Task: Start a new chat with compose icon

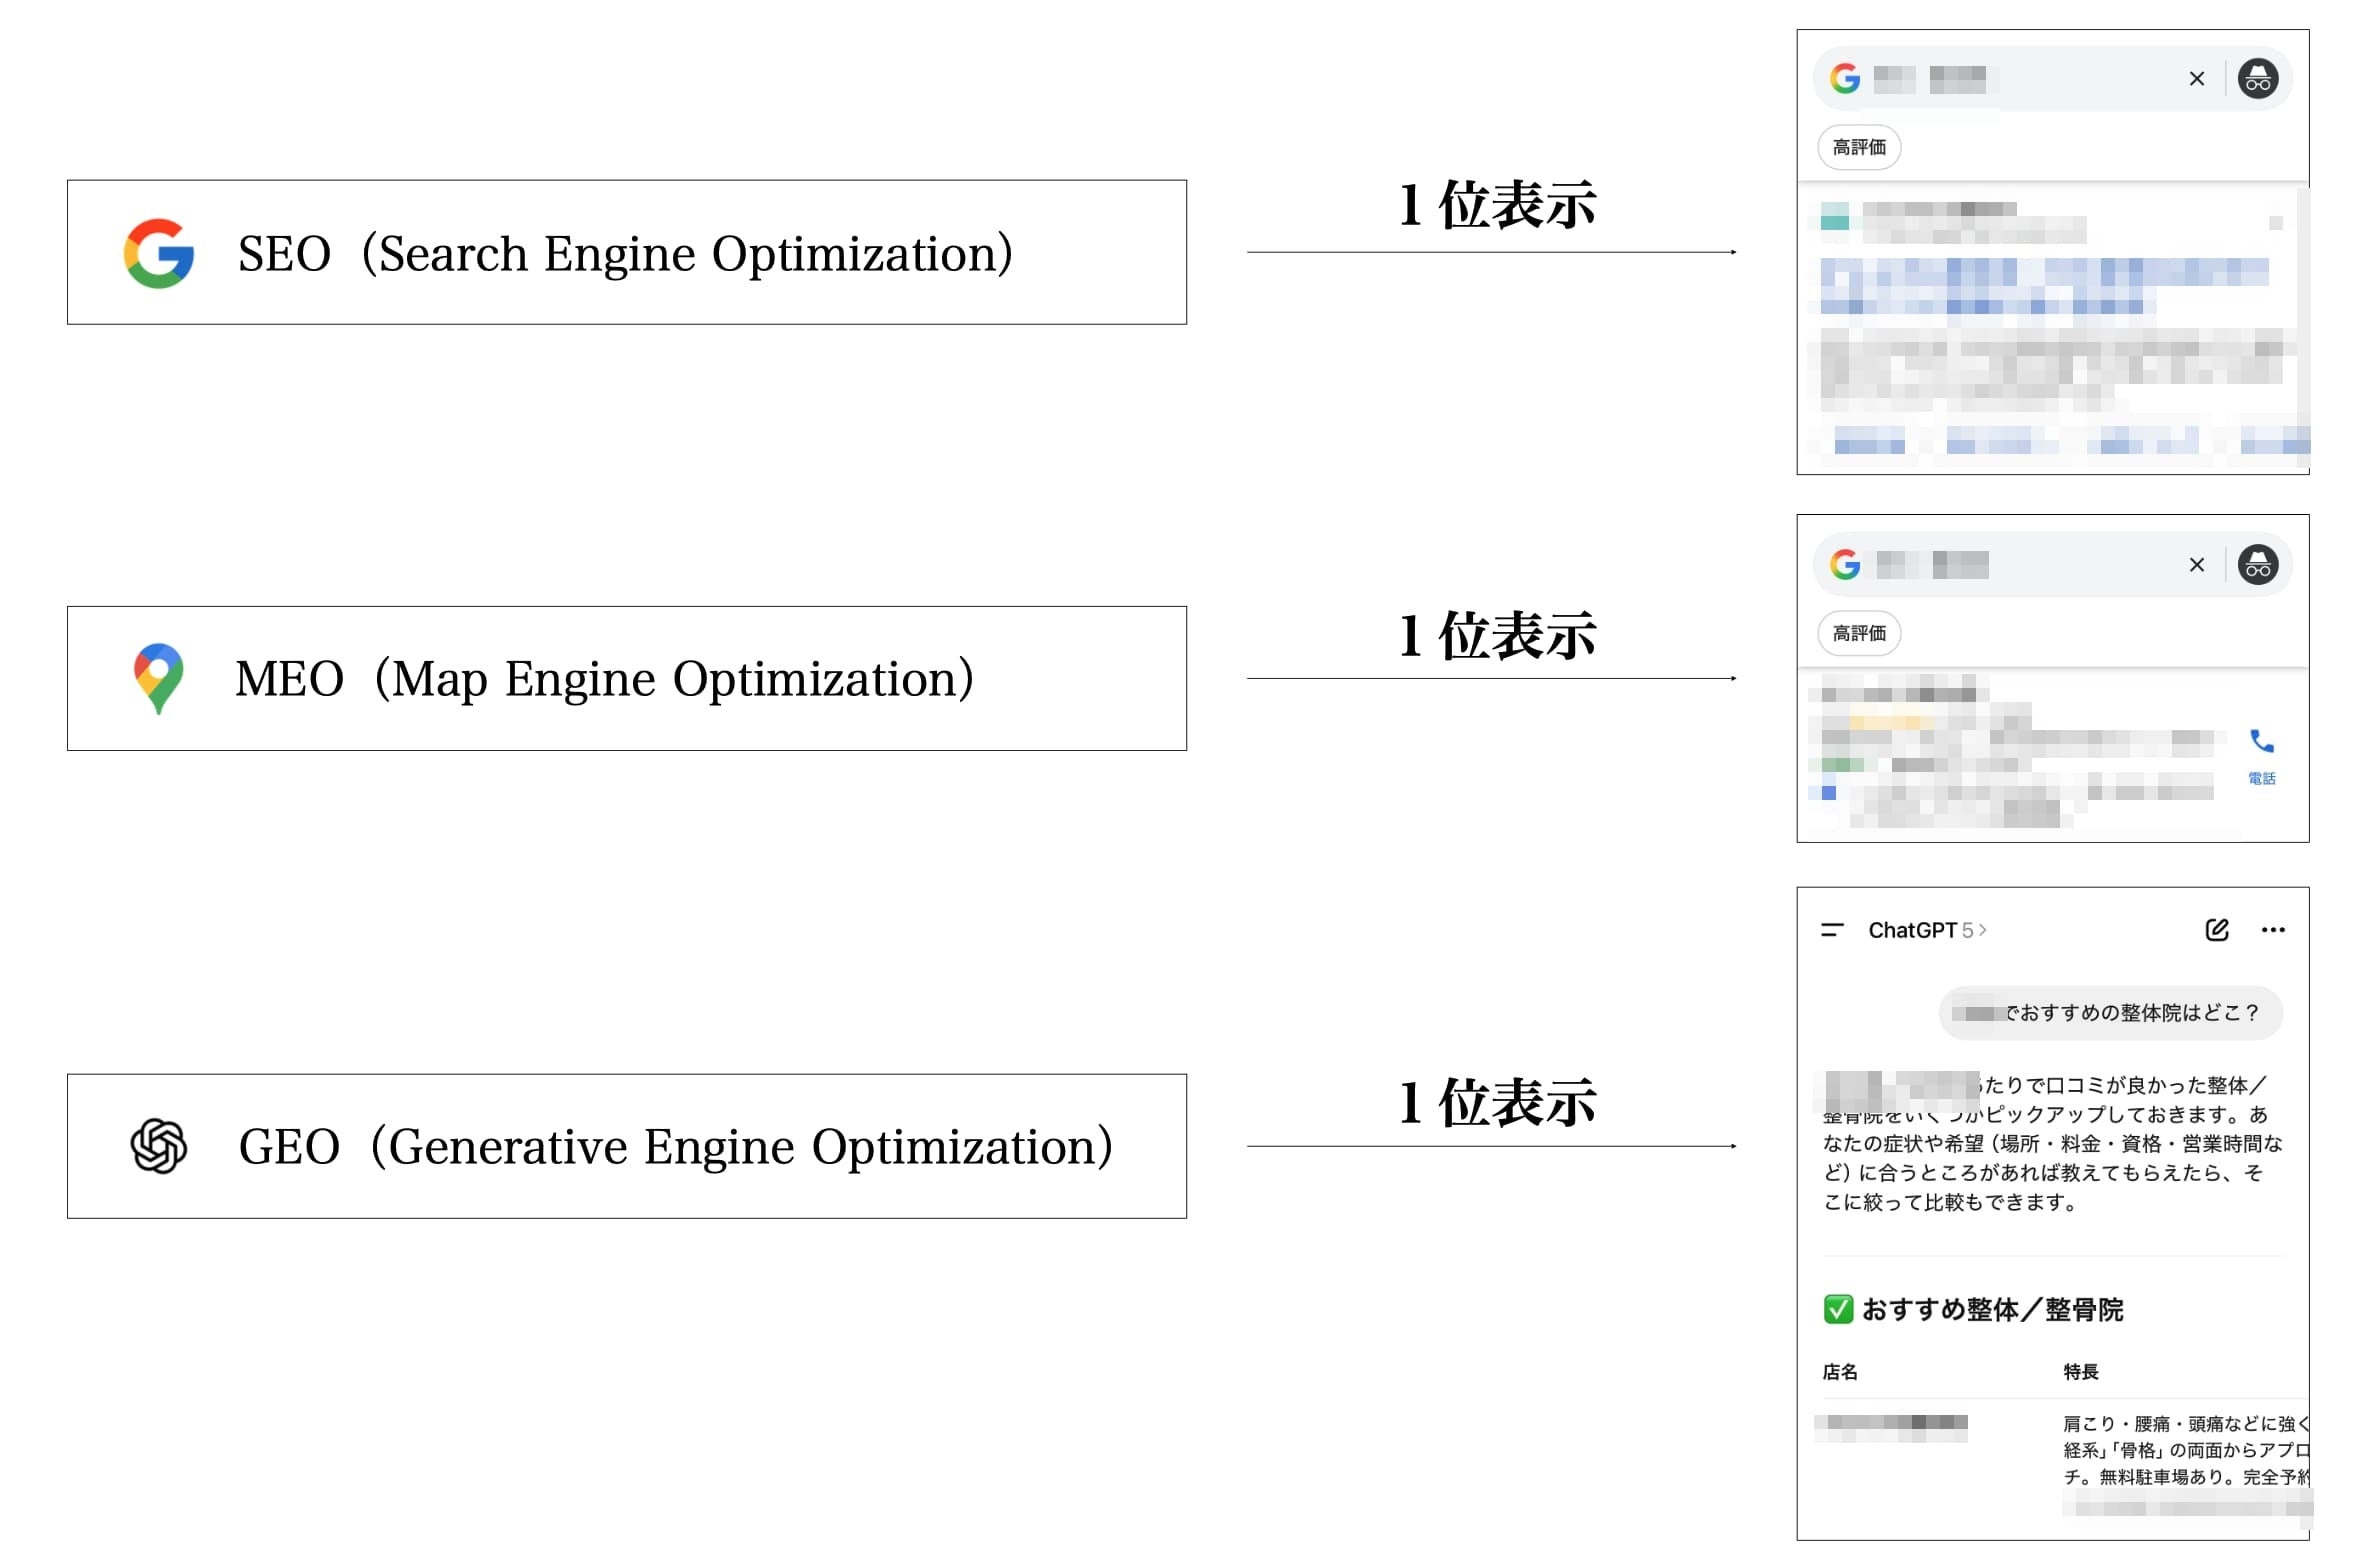Action: (x=2216, y=930)
